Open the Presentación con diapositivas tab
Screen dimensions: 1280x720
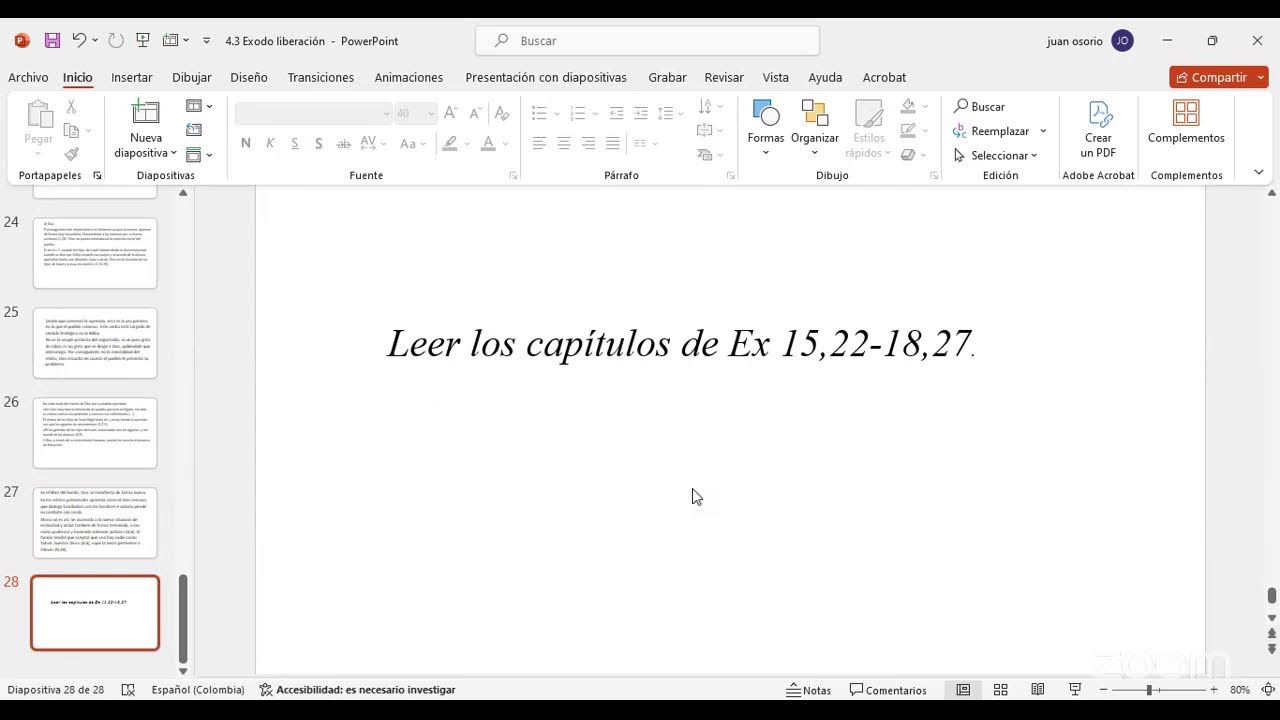(546, 77)
